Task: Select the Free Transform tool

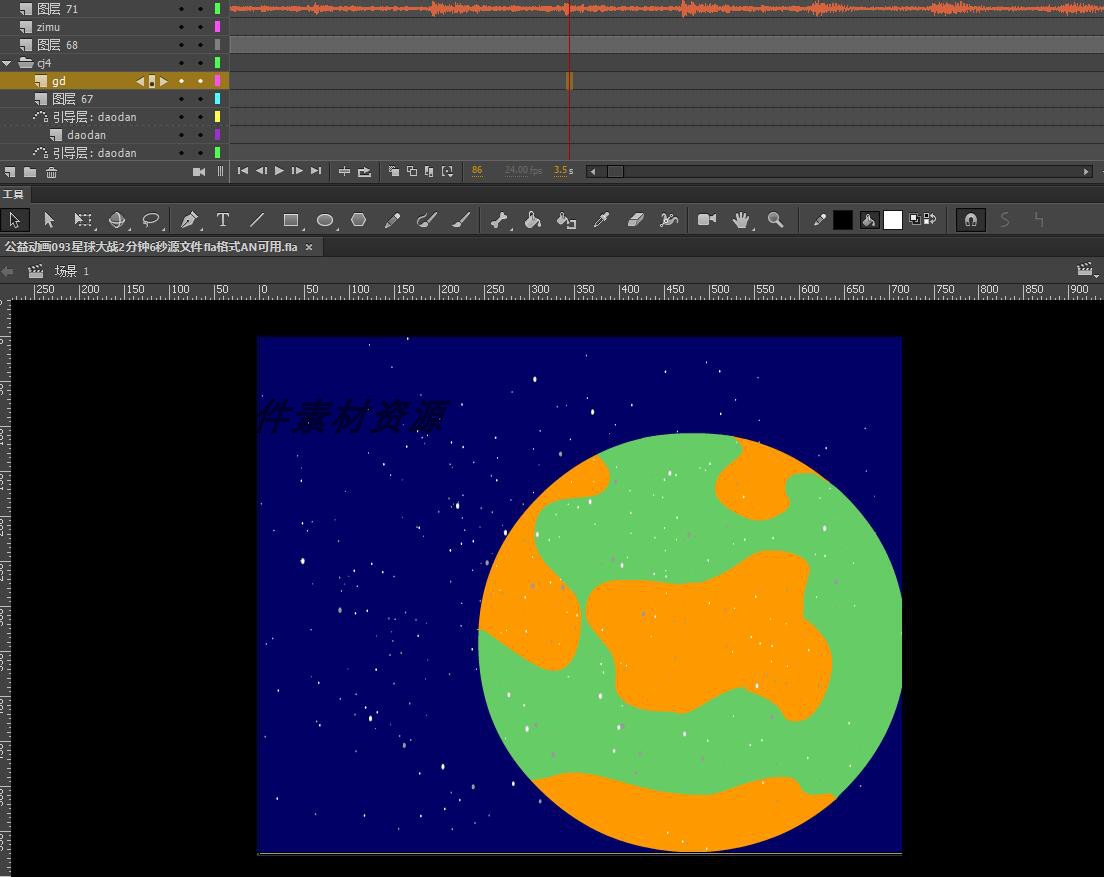Action: coord(83,220)
